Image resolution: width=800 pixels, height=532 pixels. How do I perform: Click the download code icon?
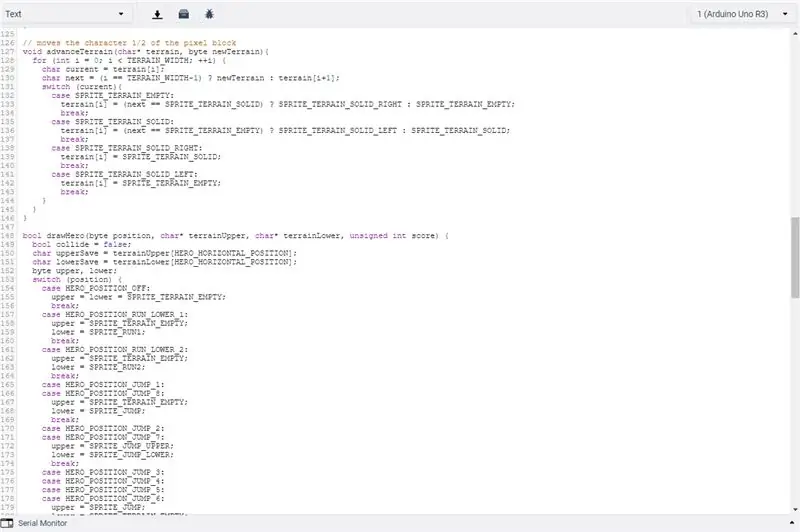pyautogui.click(x=157, y=14)
